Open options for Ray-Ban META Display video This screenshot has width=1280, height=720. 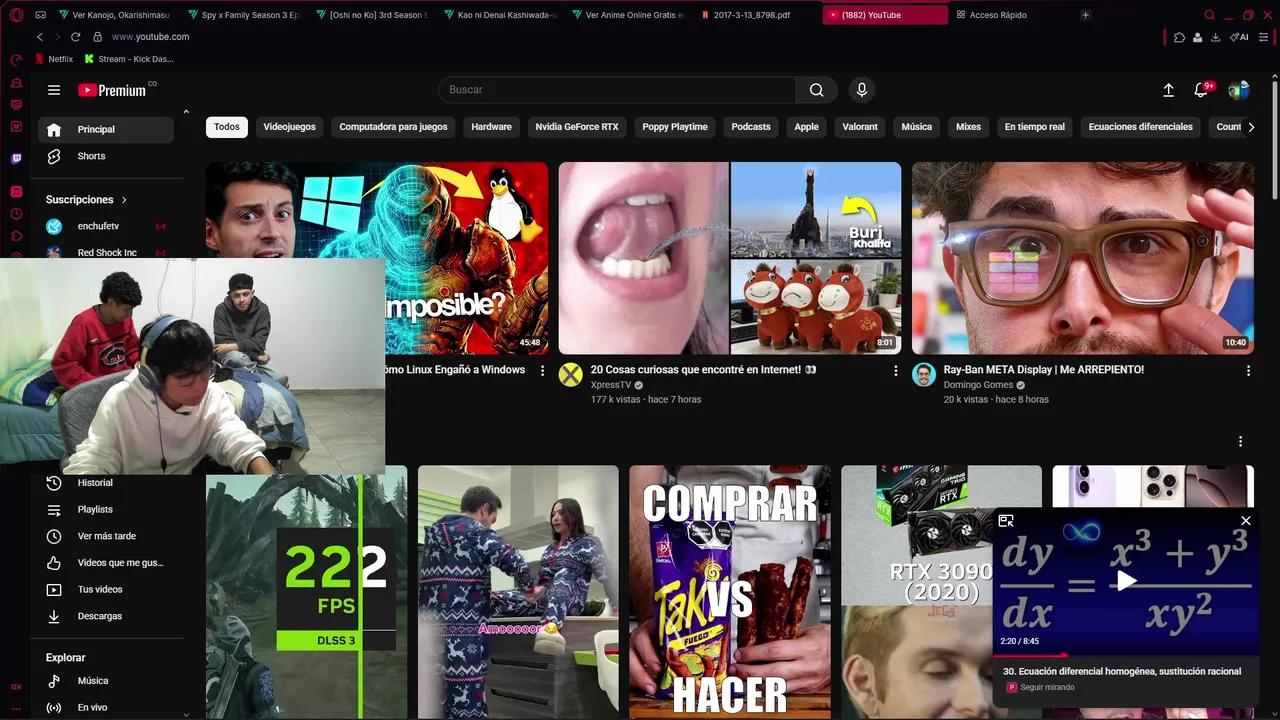click(x=1247, y=371)
